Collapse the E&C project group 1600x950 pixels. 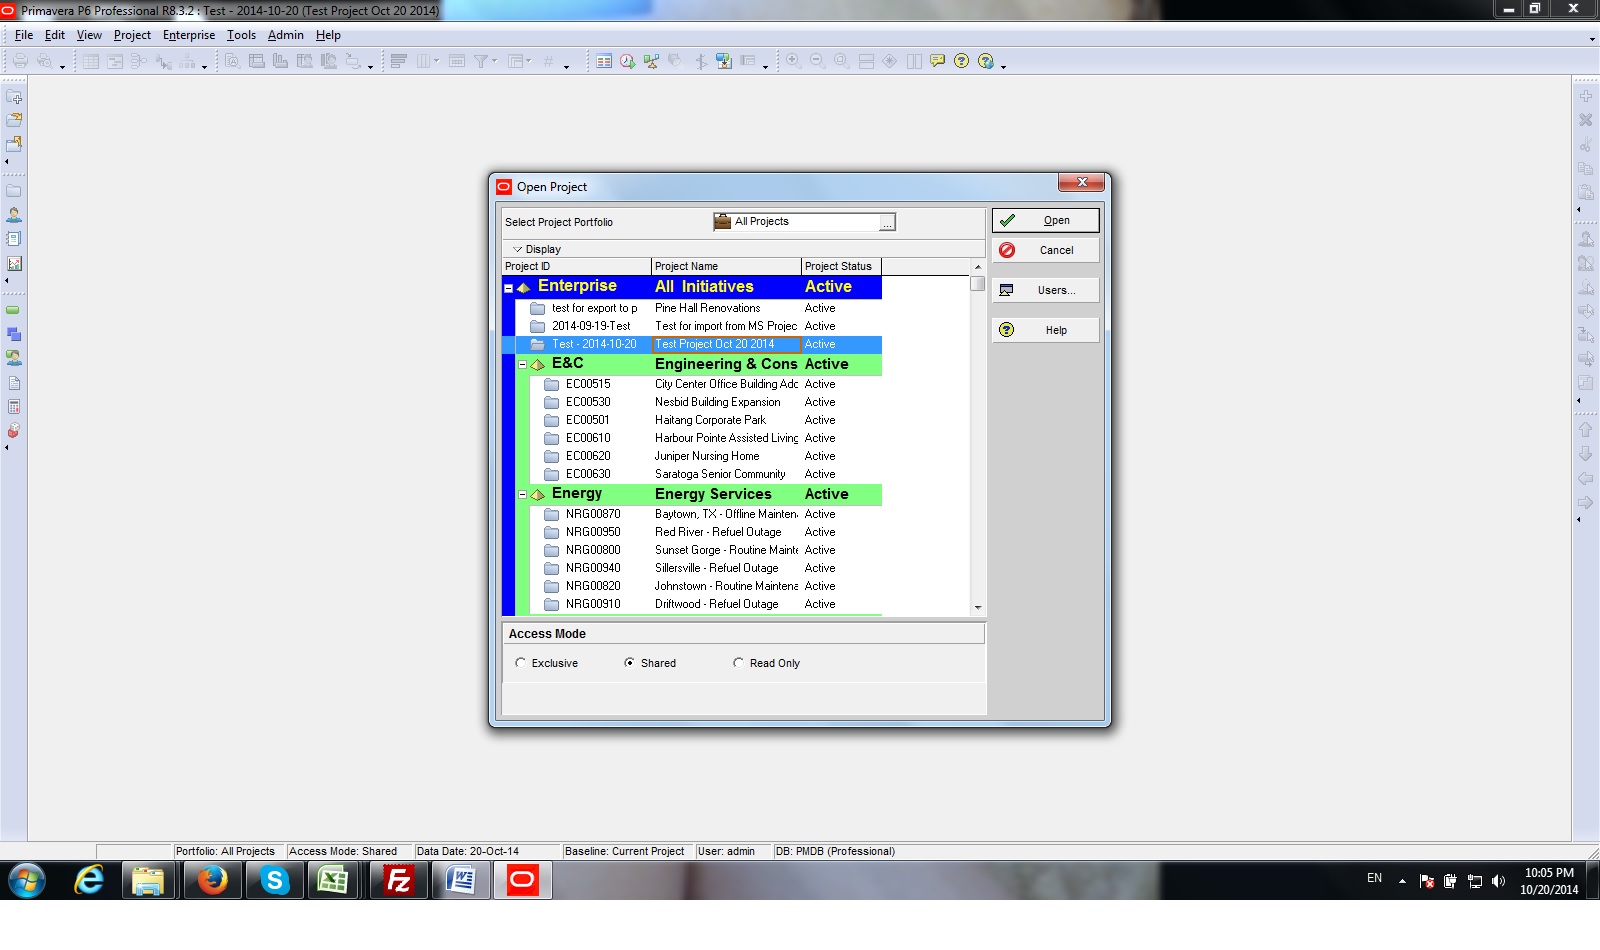(x=523, y=363)
